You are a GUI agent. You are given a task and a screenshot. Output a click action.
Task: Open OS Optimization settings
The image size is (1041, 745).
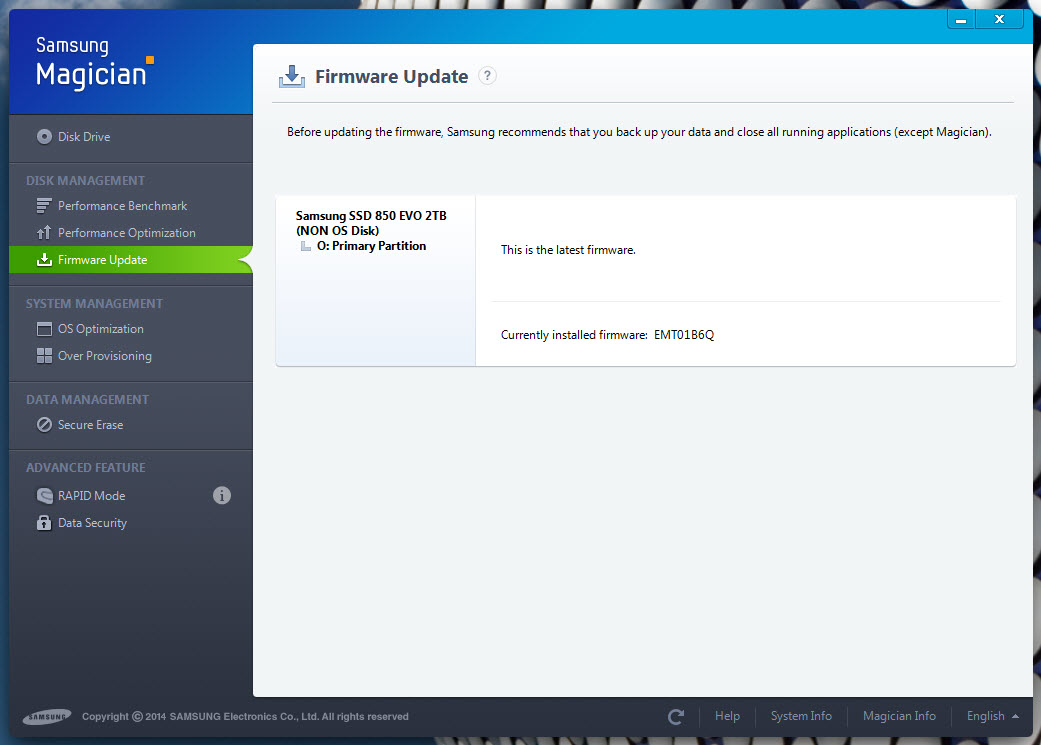pyautogui.click(x=101, y=329)
